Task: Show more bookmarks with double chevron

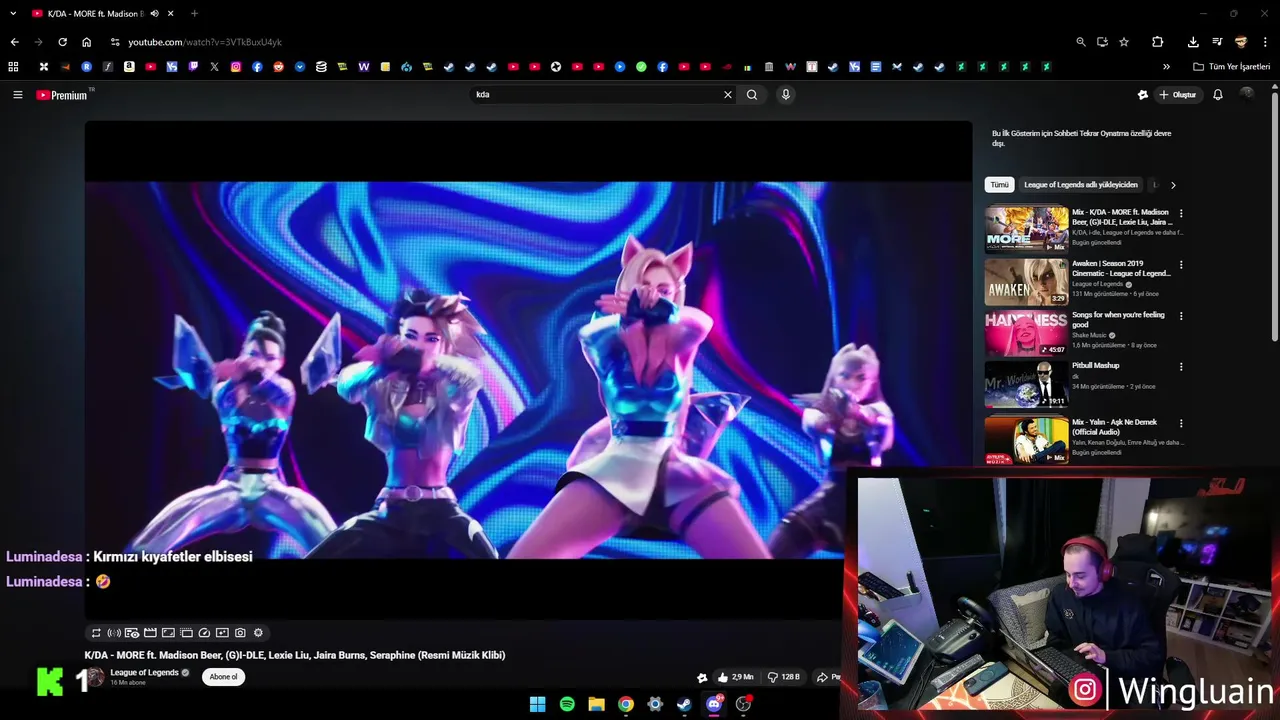Action: pos(1166,67)
